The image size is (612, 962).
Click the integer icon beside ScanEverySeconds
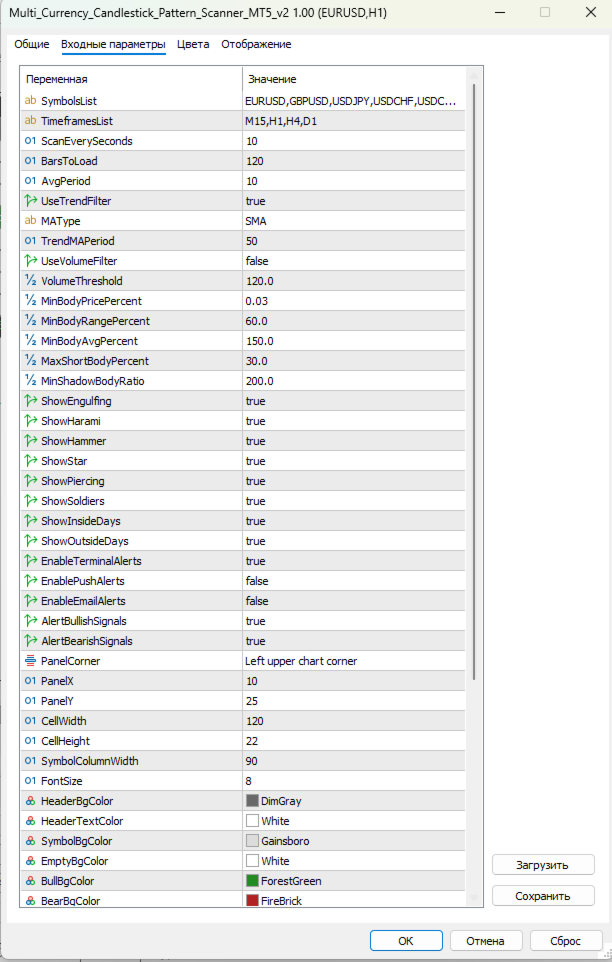30,141
